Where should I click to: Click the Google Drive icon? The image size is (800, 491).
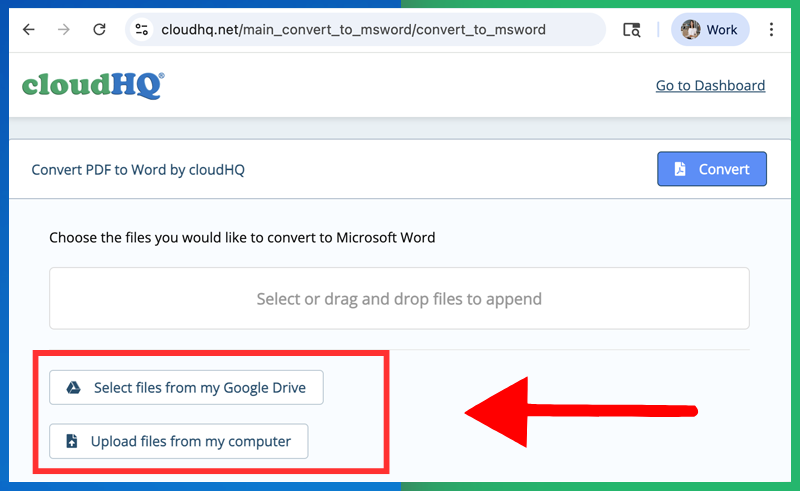click(x=73, y=388)
